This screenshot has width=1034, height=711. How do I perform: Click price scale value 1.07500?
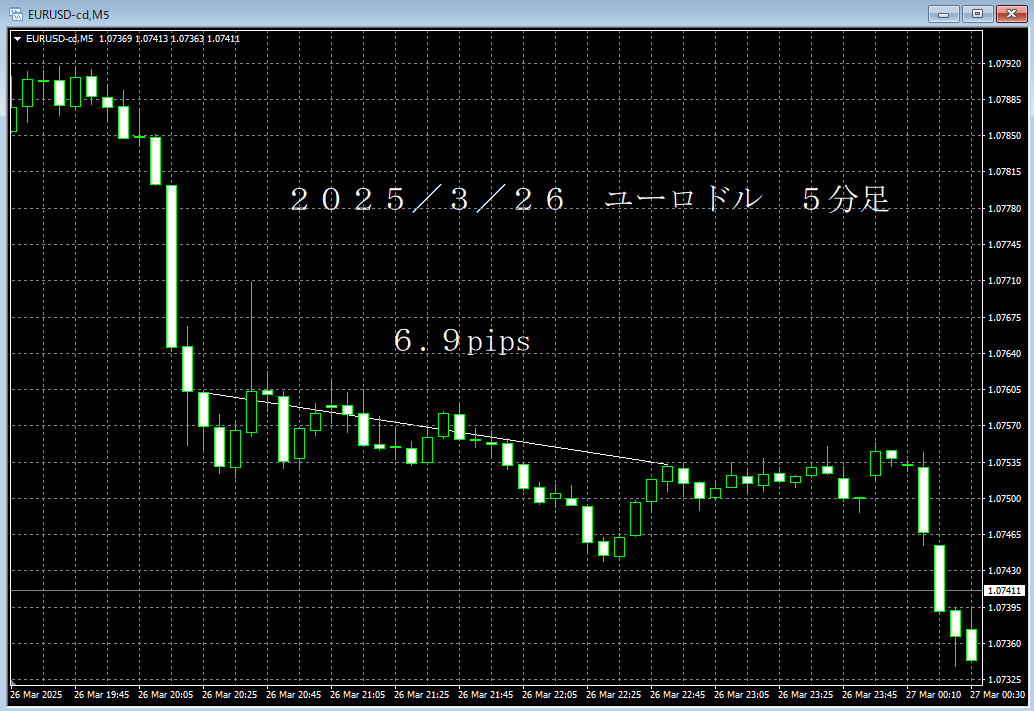[x=1004, y=499]
